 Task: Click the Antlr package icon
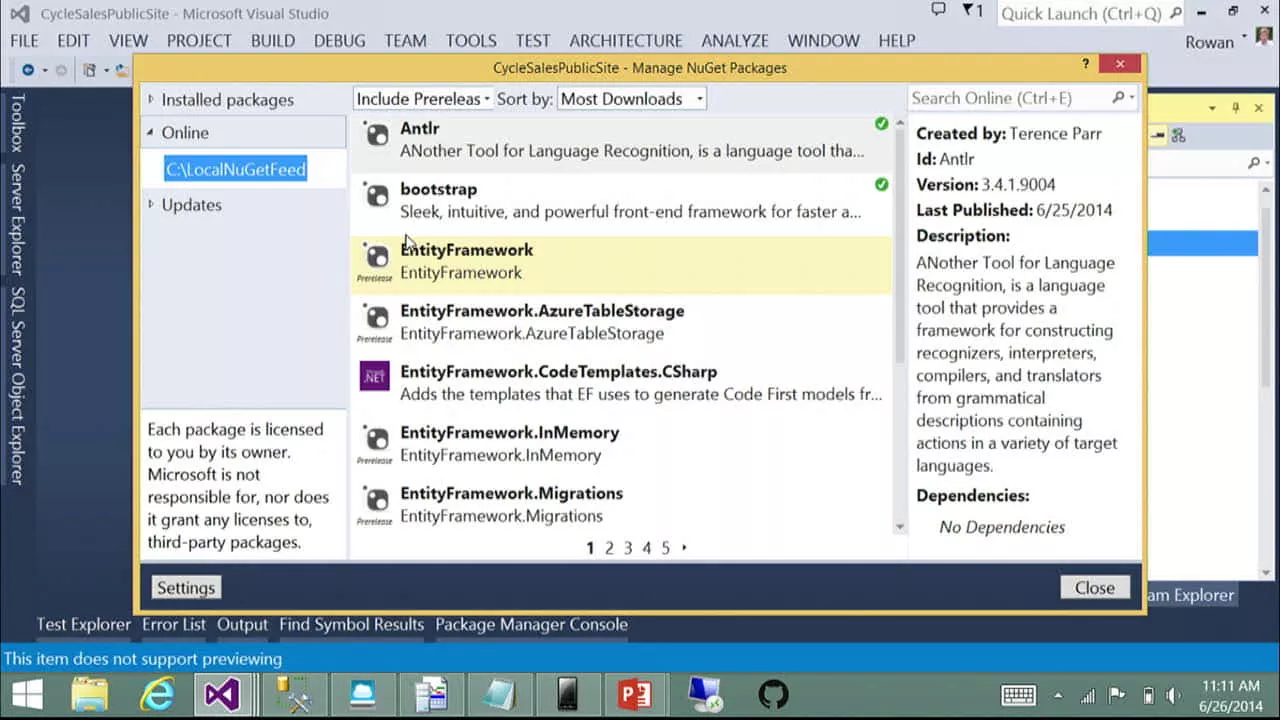pyautogui.click(x=375, y=134)
